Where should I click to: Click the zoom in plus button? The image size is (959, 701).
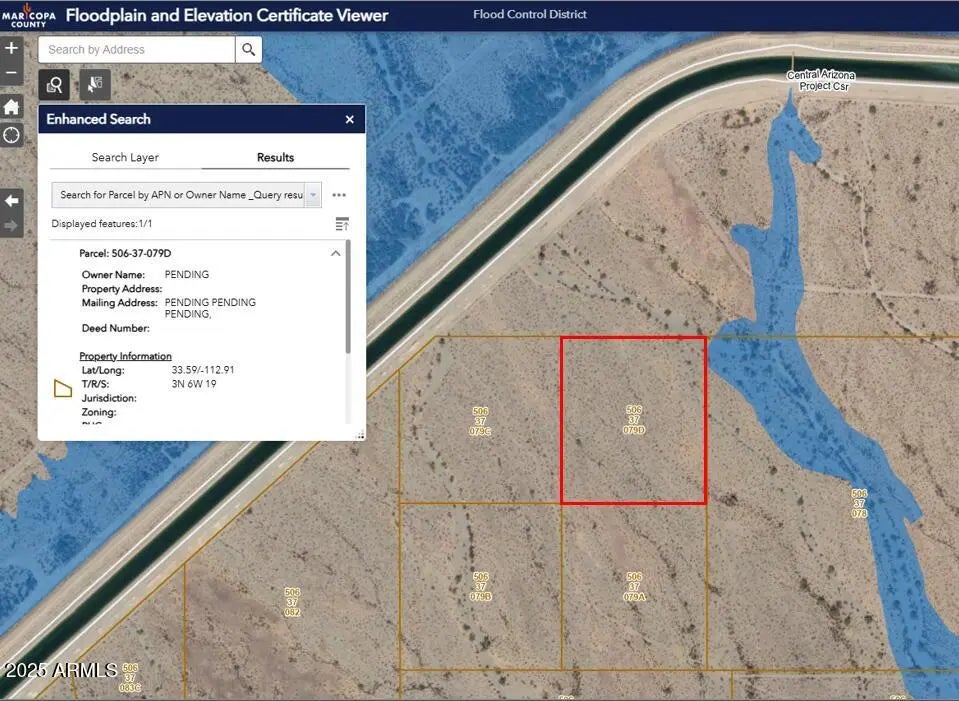(12, 48)
